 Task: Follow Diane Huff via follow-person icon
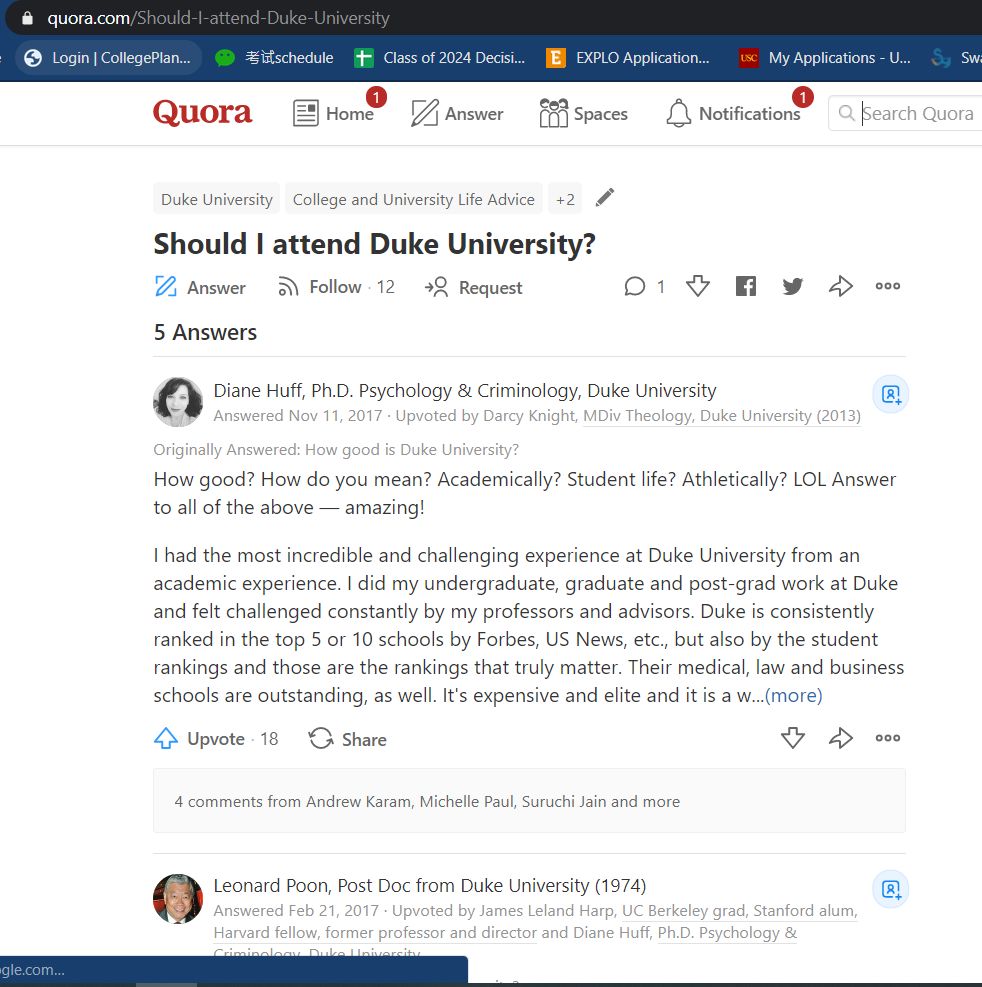(x=891, y=394)
